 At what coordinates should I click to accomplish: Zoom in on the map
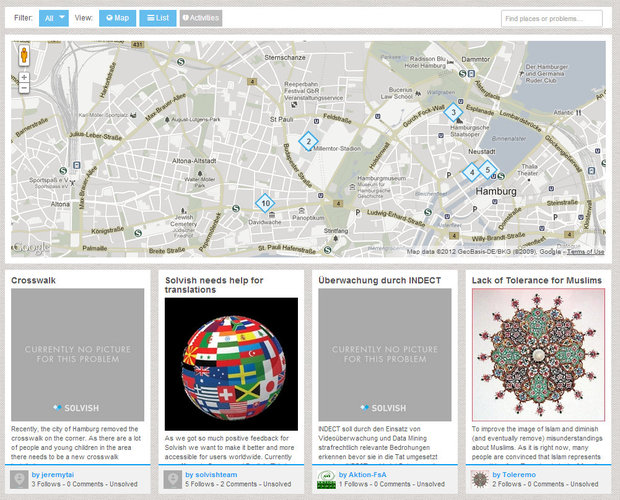tap(23, 76)
